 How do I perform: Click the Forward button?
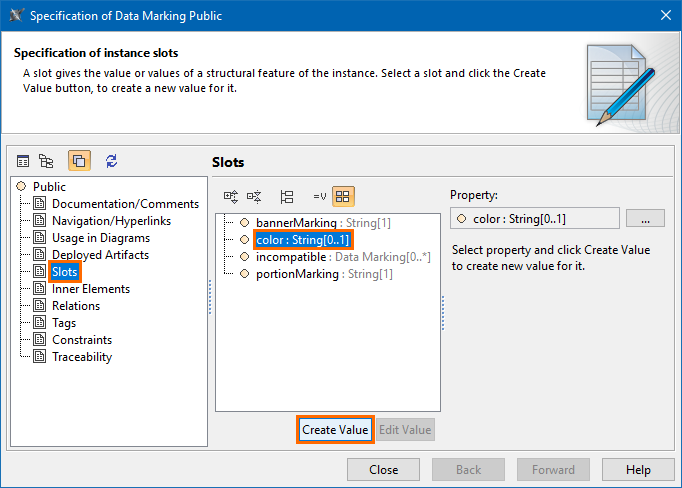coord(553,470)
